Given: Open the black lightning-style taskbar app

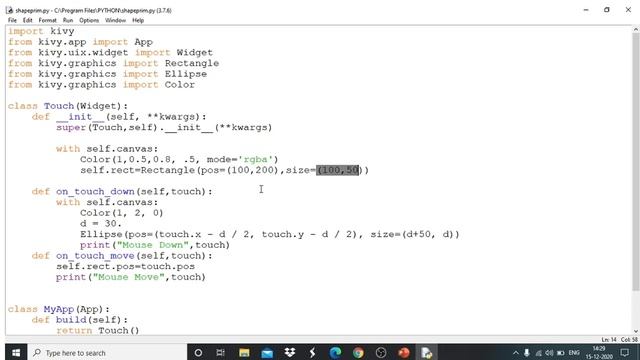Looking at the screenshot, I should [313, 353].
